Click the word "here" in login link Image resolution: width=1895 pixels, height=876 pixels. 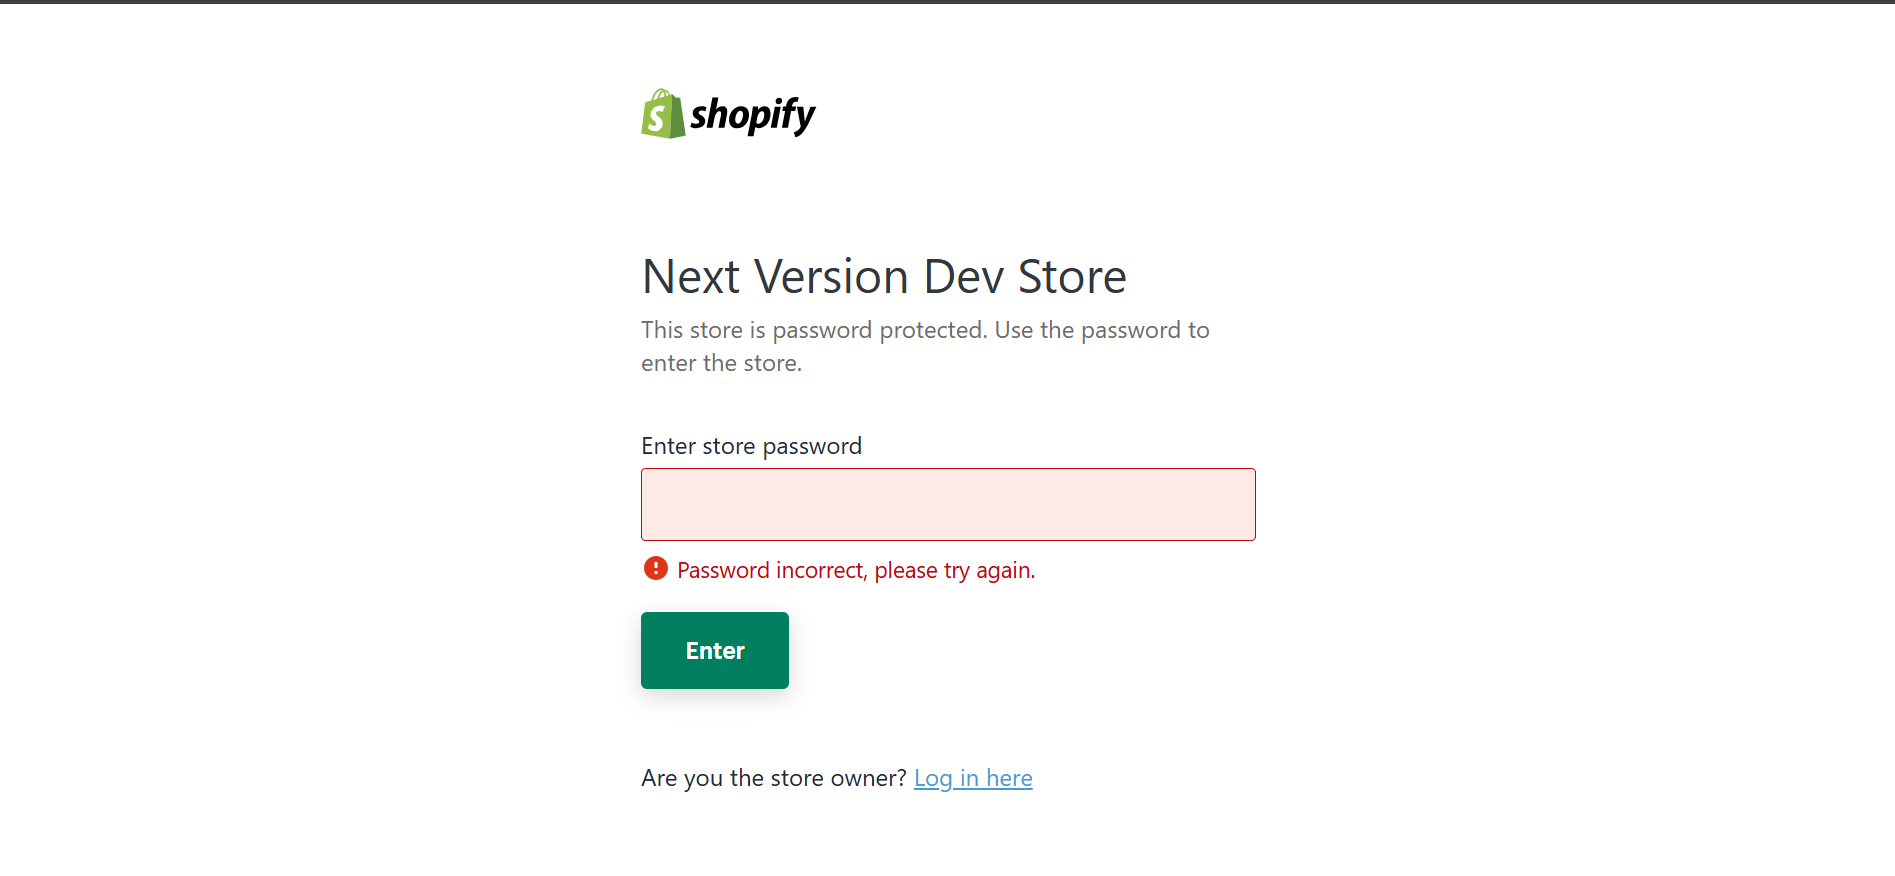pyautogui.click(x=1009, y=778)
